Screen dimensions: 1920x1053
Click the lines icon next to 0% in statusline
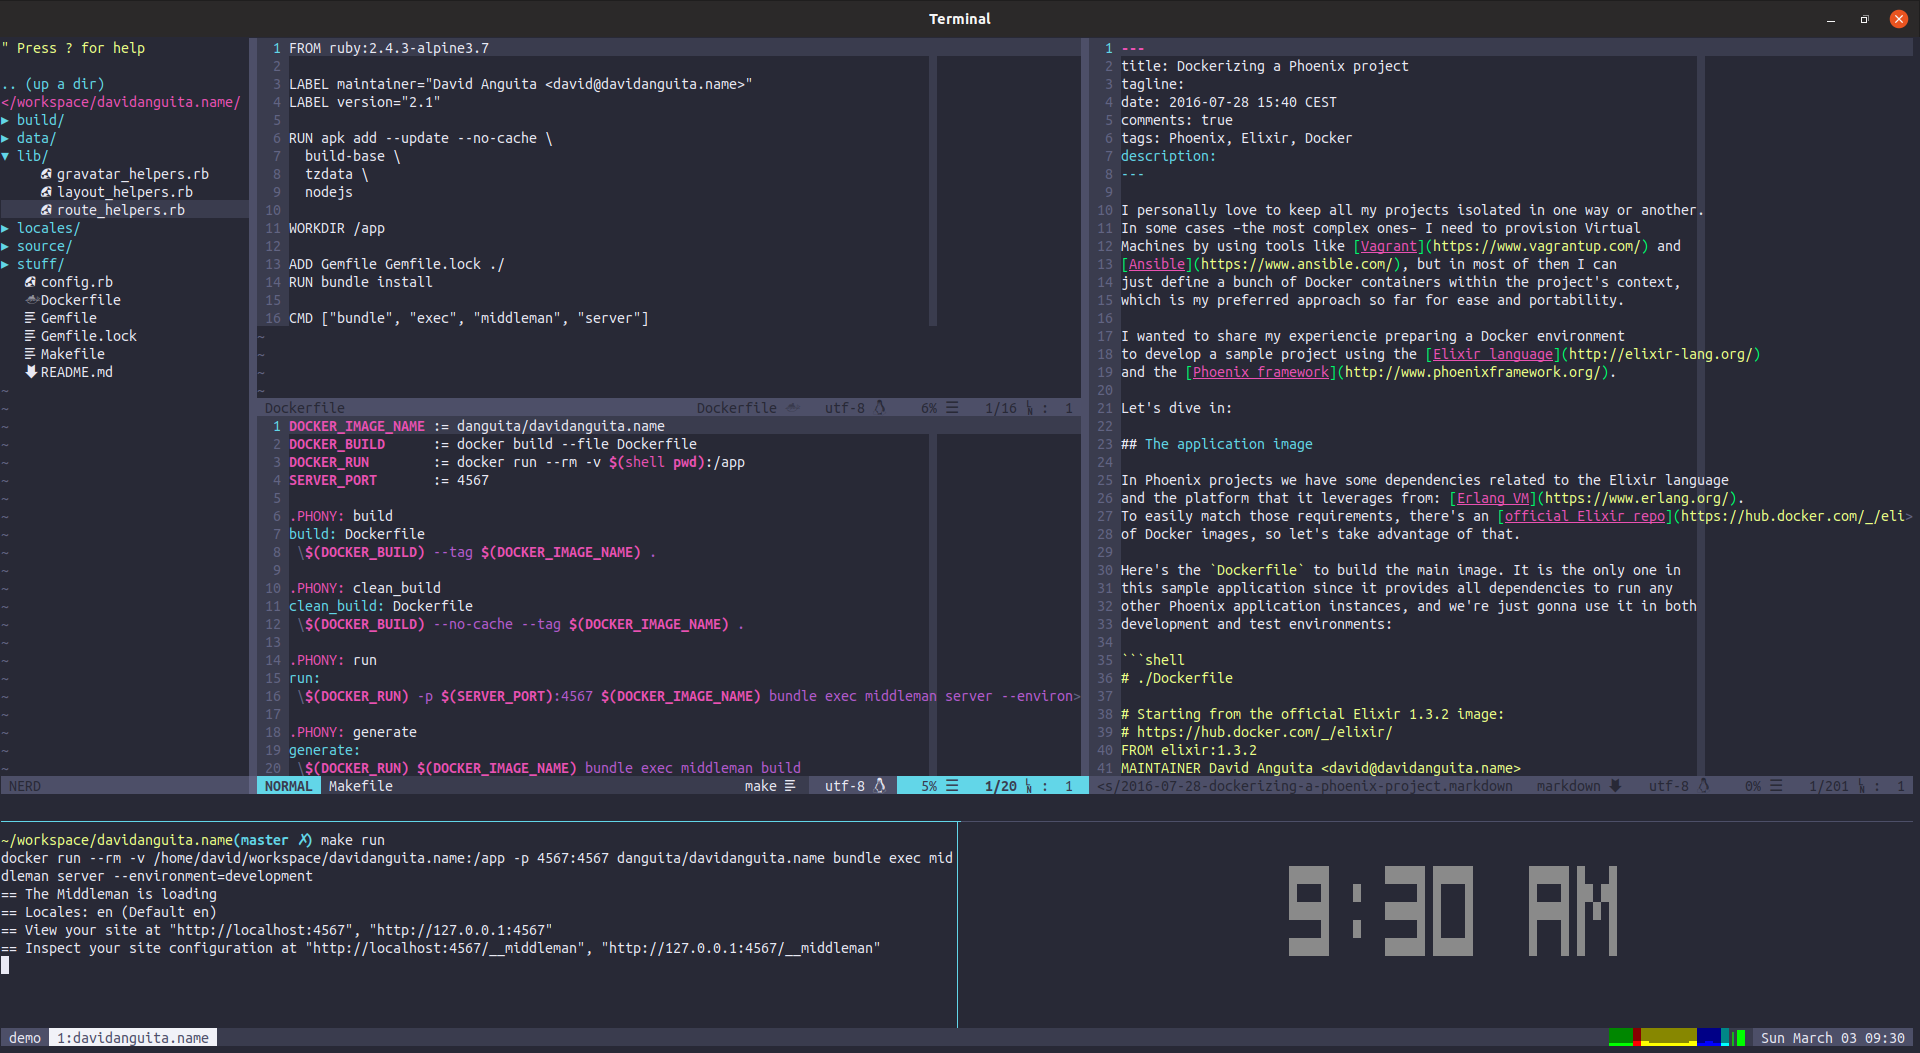(1776, 786)
